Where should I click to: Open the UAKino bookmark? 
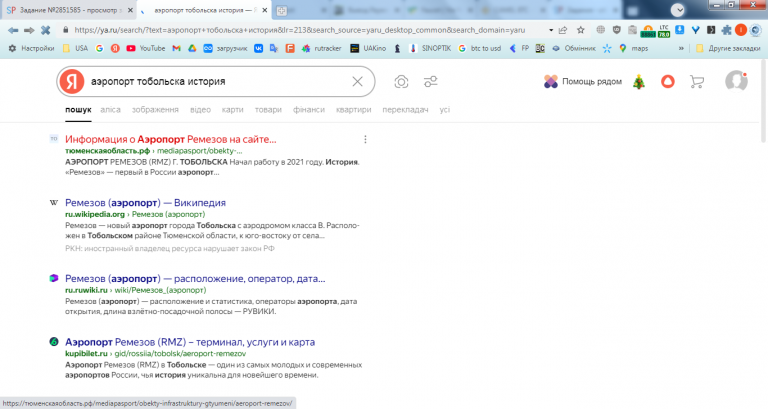tap(368, 48)
